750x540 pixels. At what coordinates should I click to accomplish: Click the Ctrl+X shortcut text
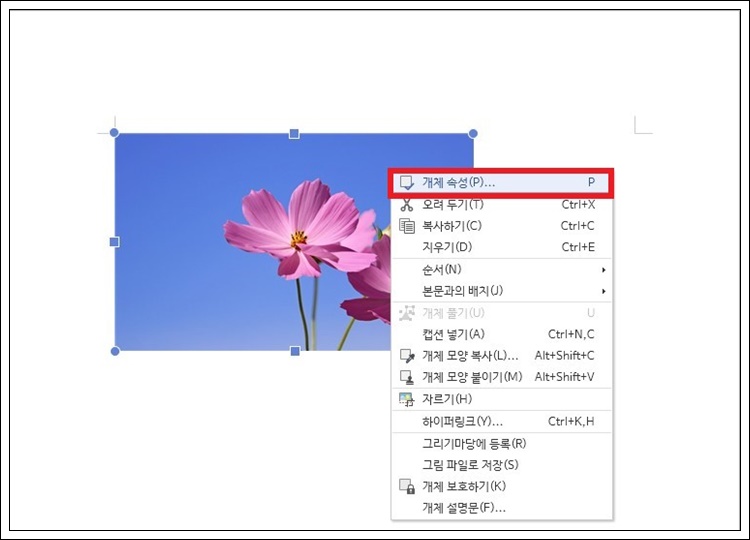[x=578, y=205]
